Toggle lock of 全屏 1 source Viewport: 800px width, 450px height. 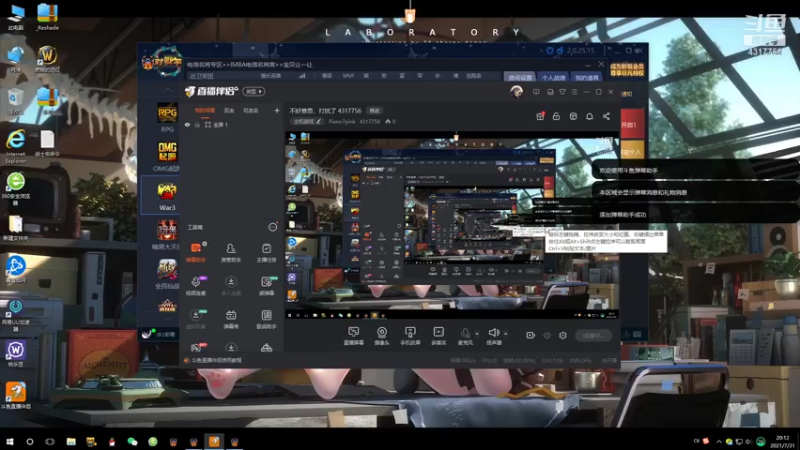pyautogui.click(x=197, y=124)
